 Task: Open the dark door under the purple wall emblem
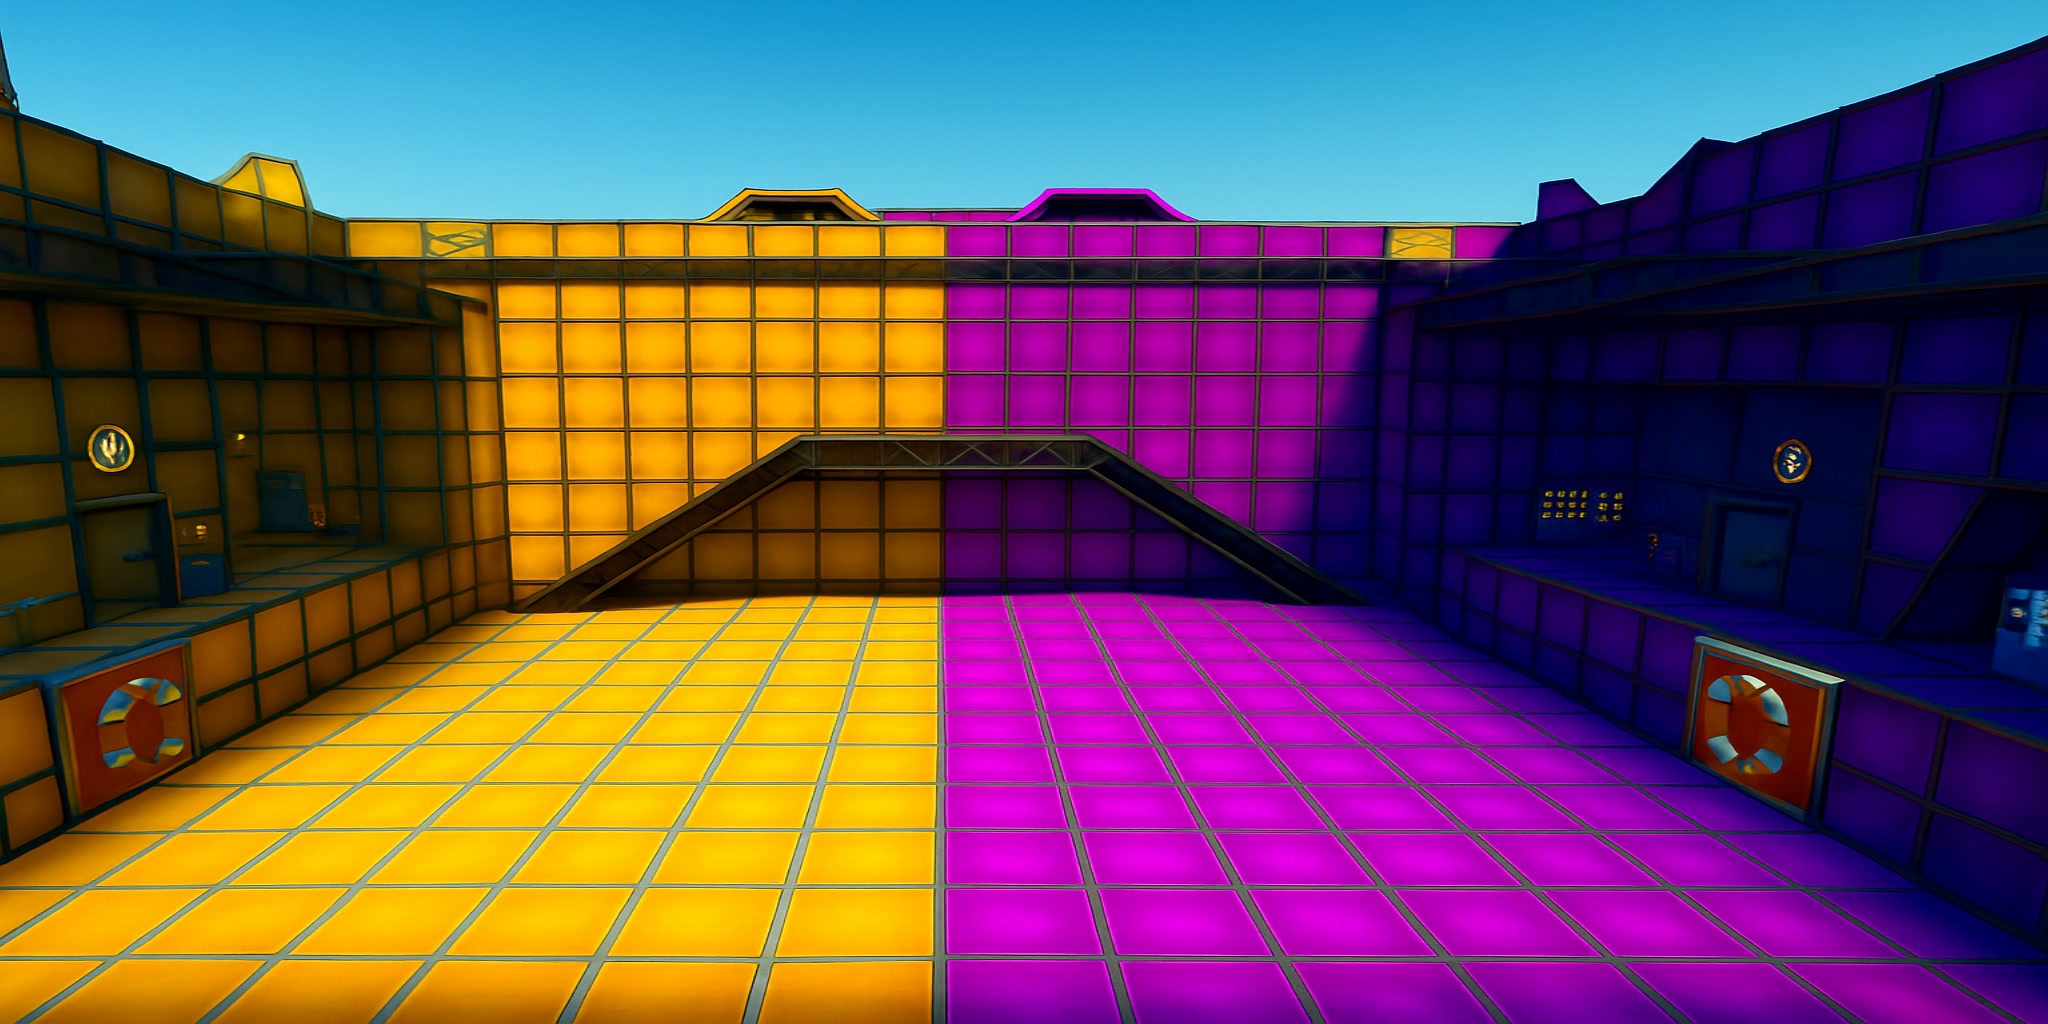[x=1752, y=553]
